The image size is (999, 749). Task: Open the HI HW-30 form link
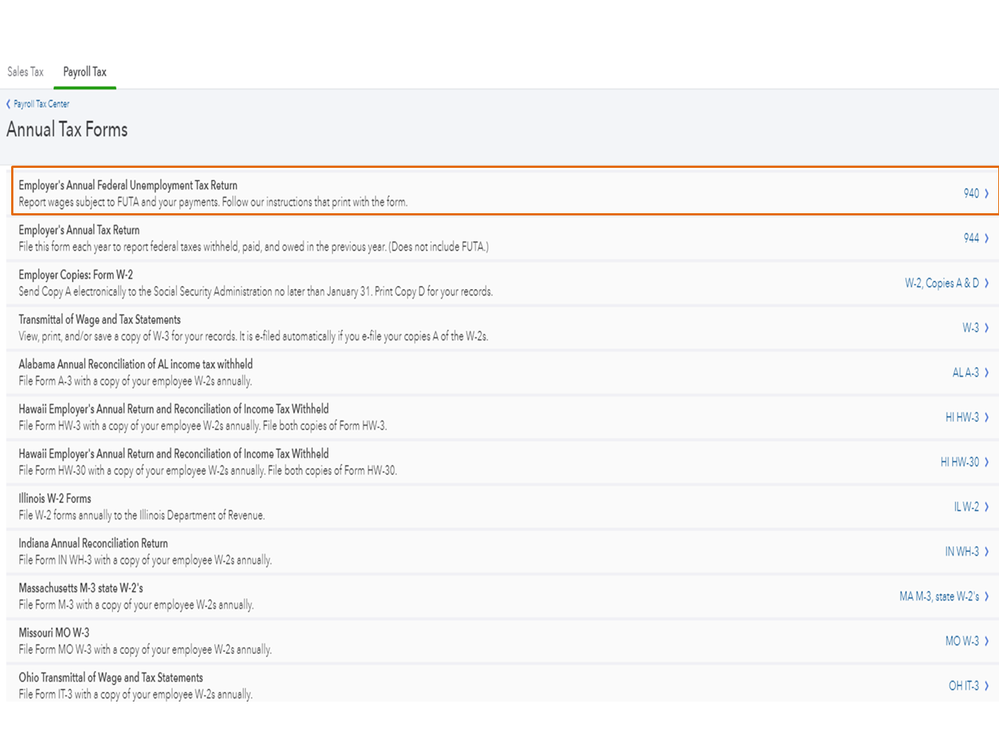point(959,462)
